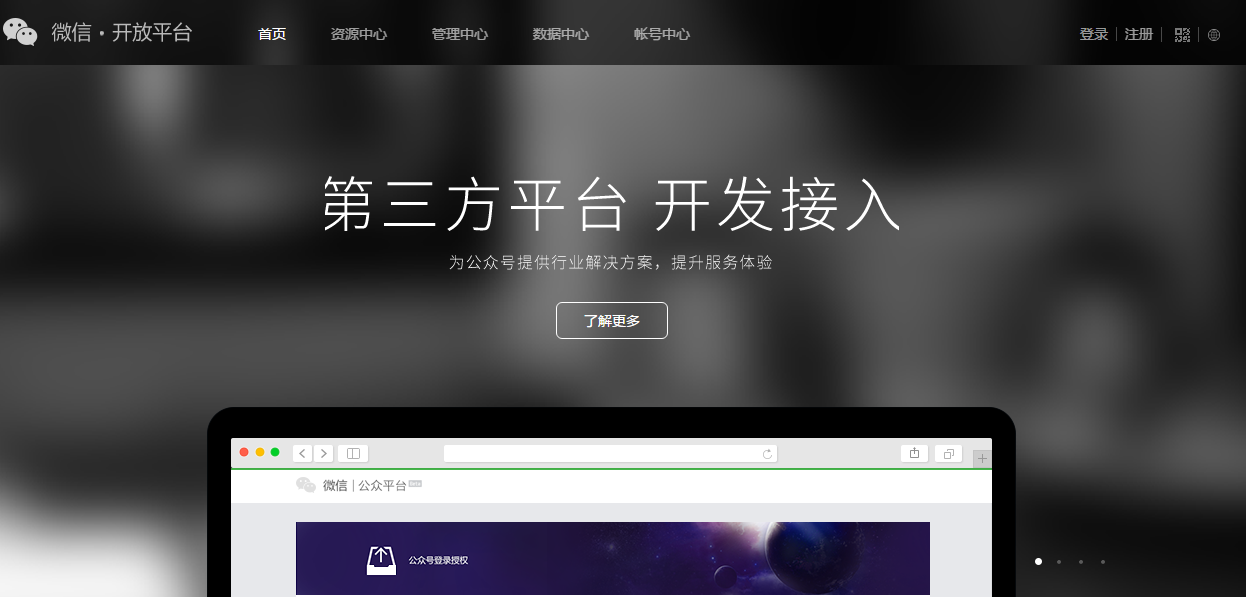The height and width of the screenshot is (597, 1246).
Task: Select 帐号中心 in top navigation
Action: (662, 34)
